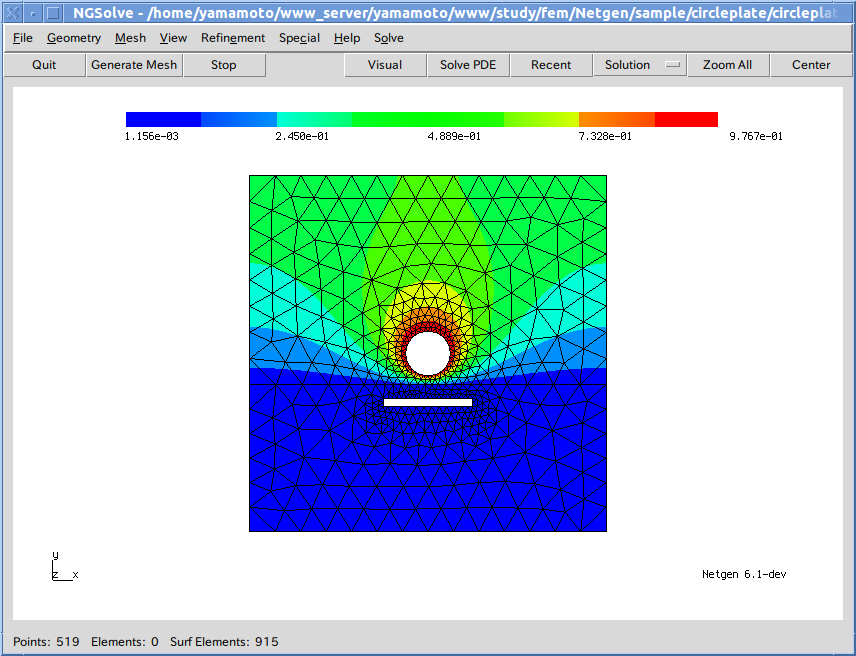Open the Geometry menu
This screenshot has height=656, width=856.
tap(74, 38)
